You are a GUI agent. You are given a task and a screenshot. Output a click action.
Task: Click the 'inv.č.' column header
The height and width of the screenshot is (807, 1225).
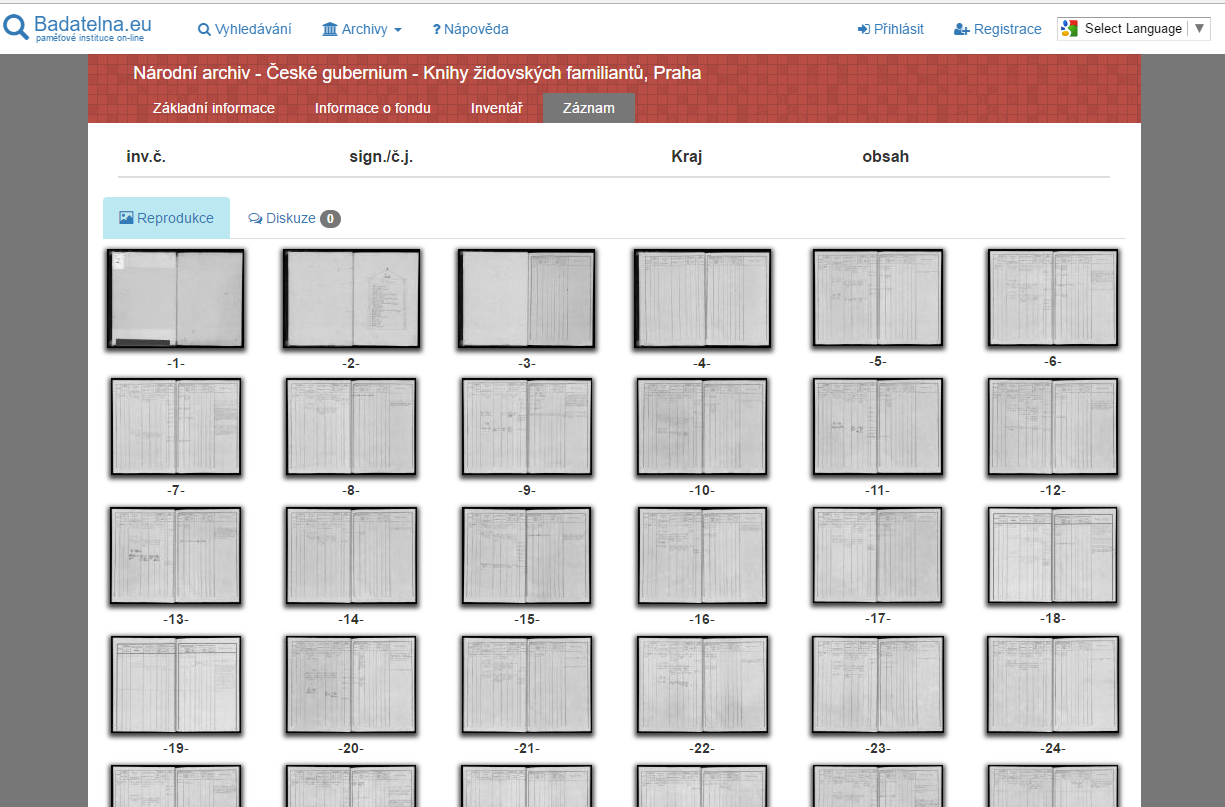(x=145, y=157)
